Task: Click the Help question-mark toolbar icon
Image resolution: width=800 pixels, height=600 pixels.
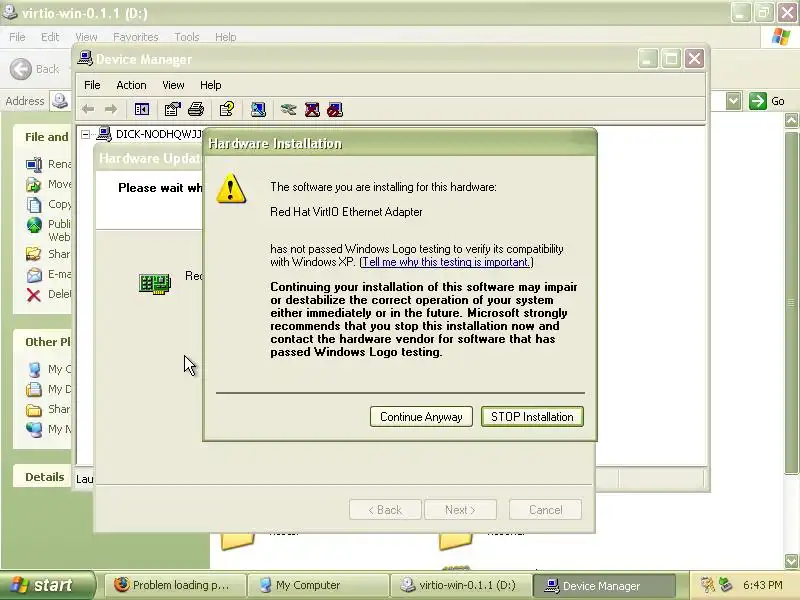Action: 227,109
